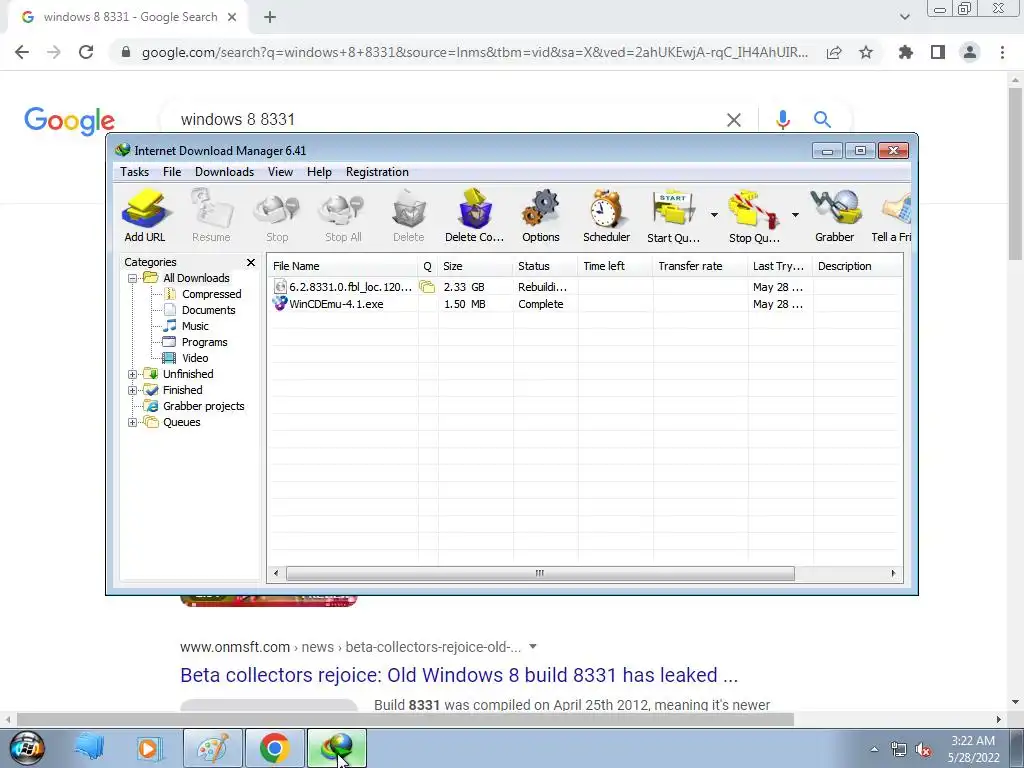
Task: Reload the Chrome page
Action: coord(86,52)
